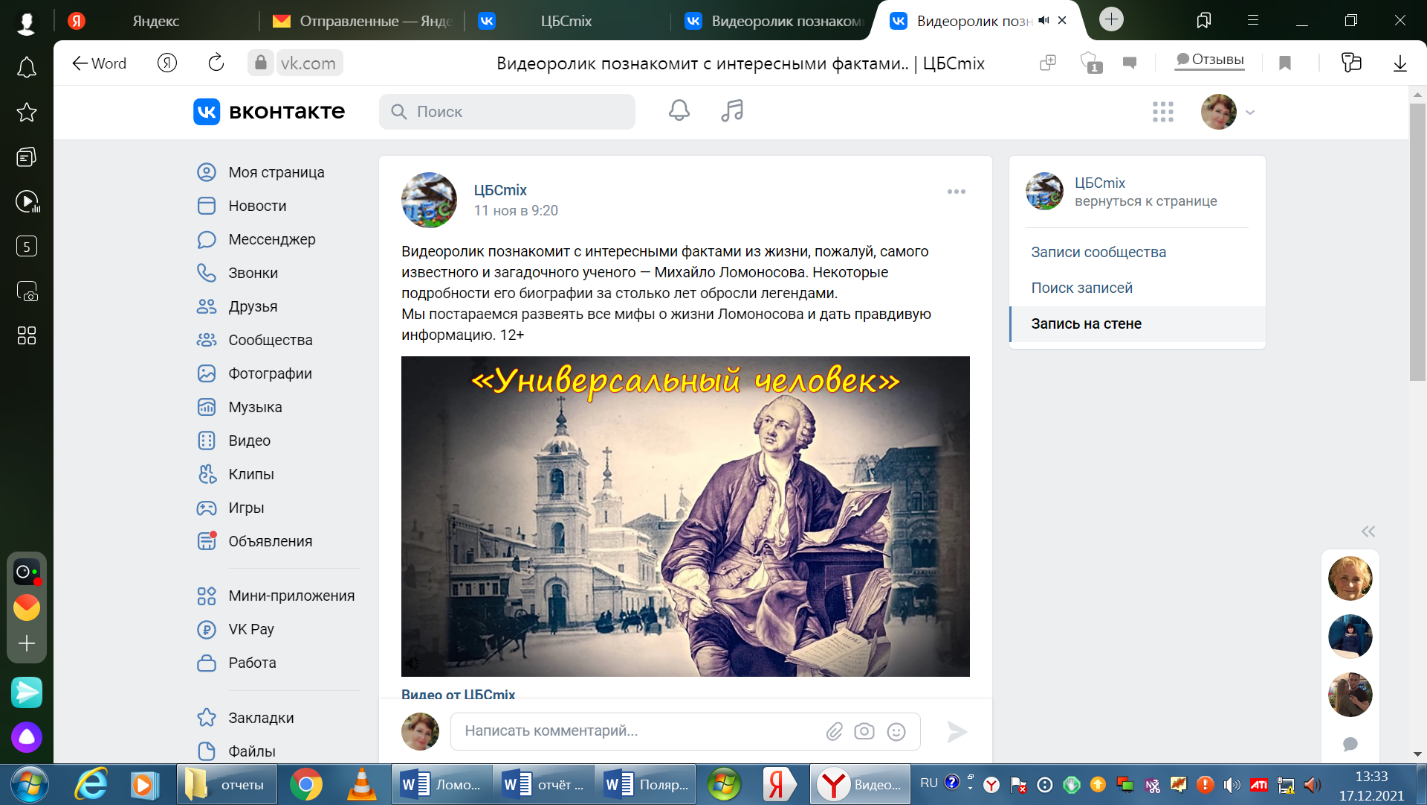Go to Мессенджер in left menu
Image resolution: width=1427 pixels, height=805 pixels.
point(271,239)
